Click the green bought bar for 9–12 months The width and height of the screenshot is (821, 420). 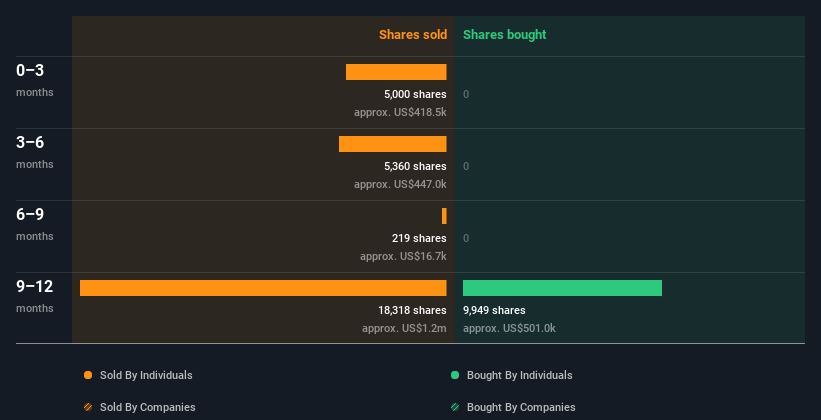[562, 288]
